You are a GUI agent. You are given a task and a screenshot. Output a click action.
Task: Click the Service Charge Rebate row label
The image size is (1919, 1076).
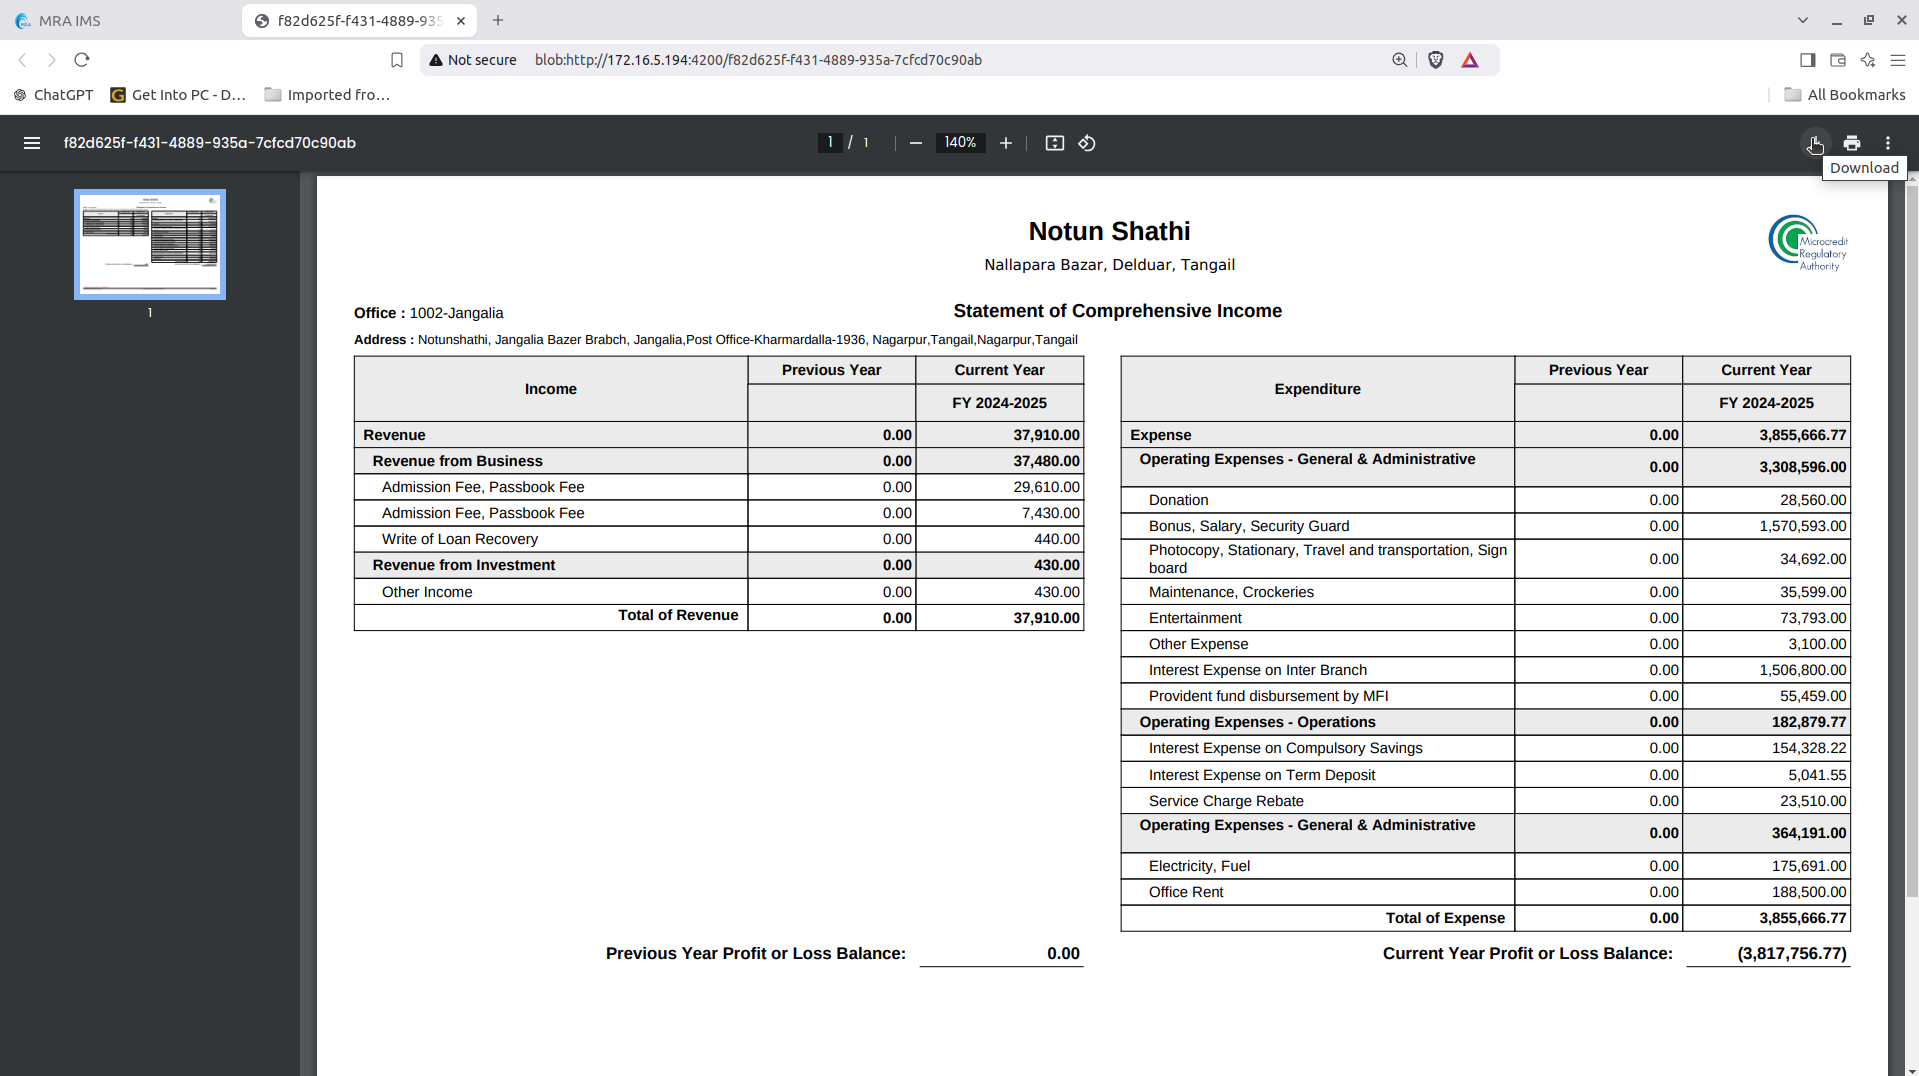click(x=1226, y=801)
